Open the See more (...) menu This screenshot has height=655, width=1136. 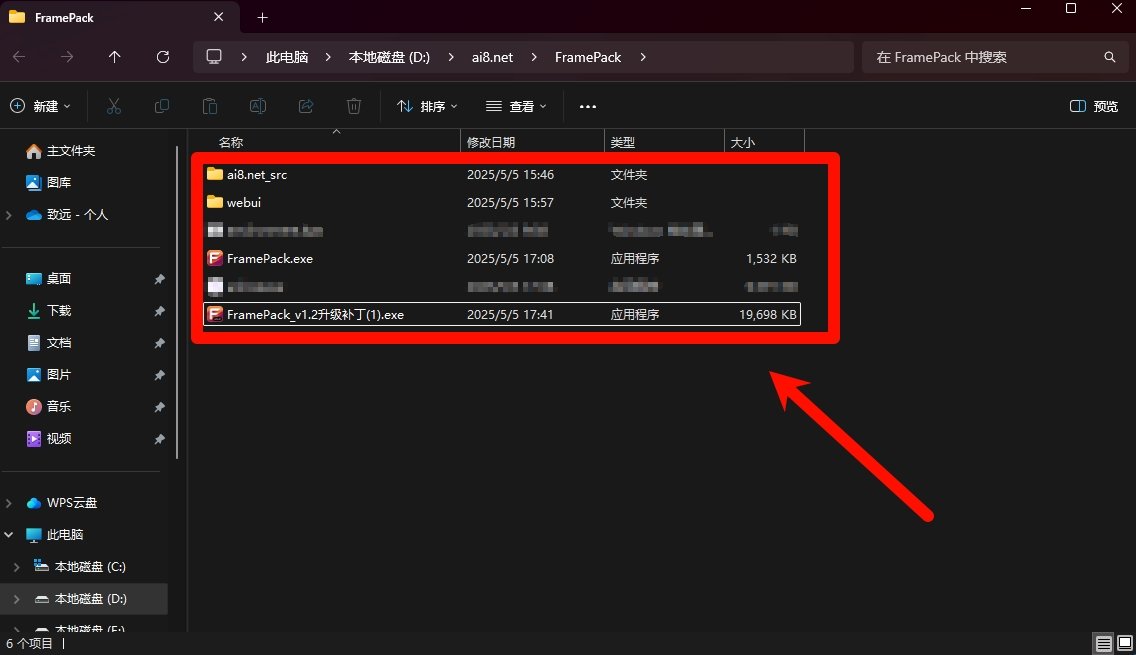point(587,106)
